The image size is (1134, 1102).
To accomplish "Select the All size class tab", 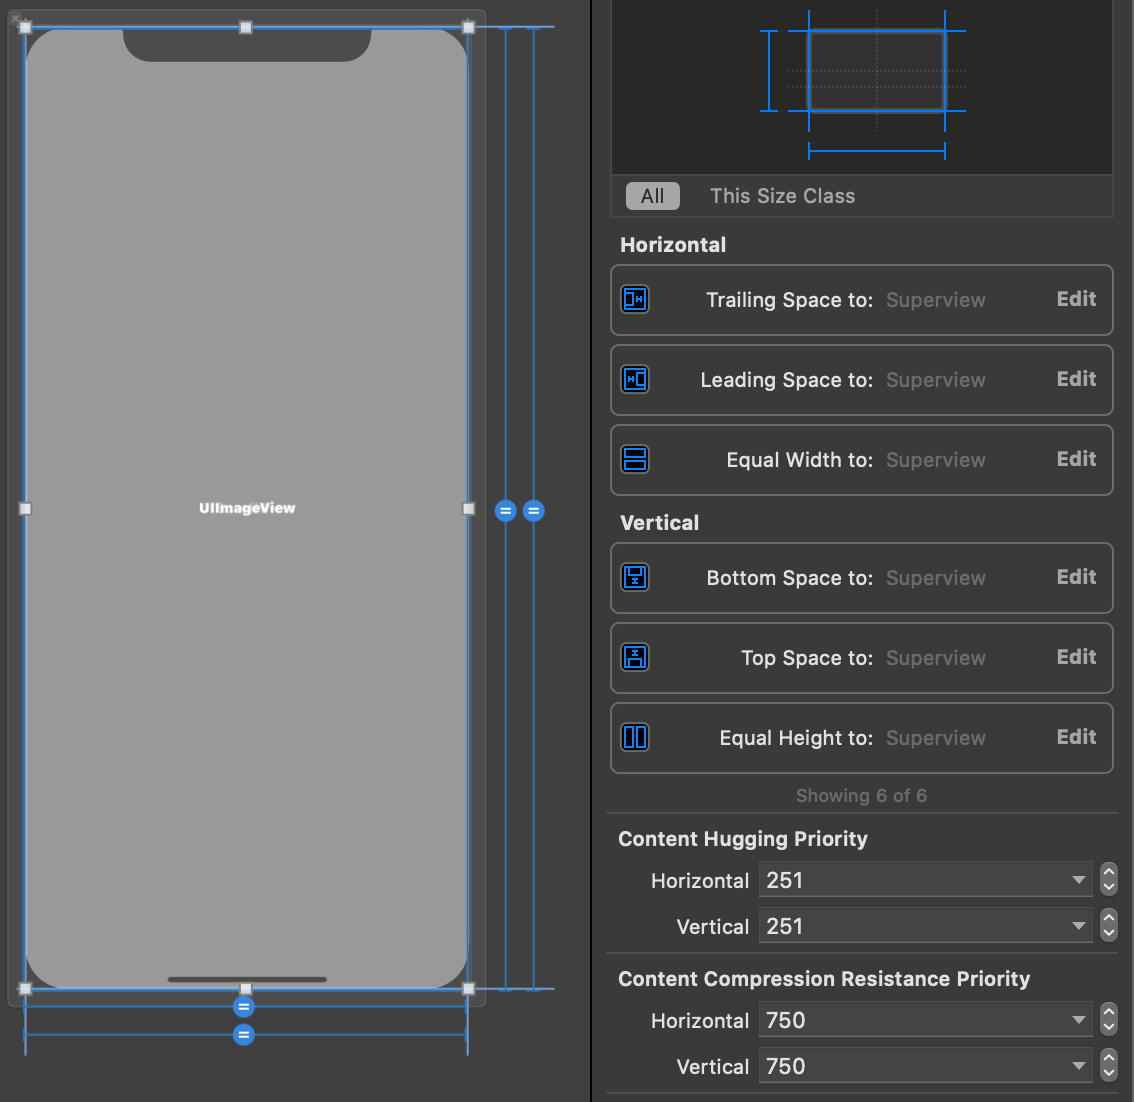I will click(x=652, y=196).
